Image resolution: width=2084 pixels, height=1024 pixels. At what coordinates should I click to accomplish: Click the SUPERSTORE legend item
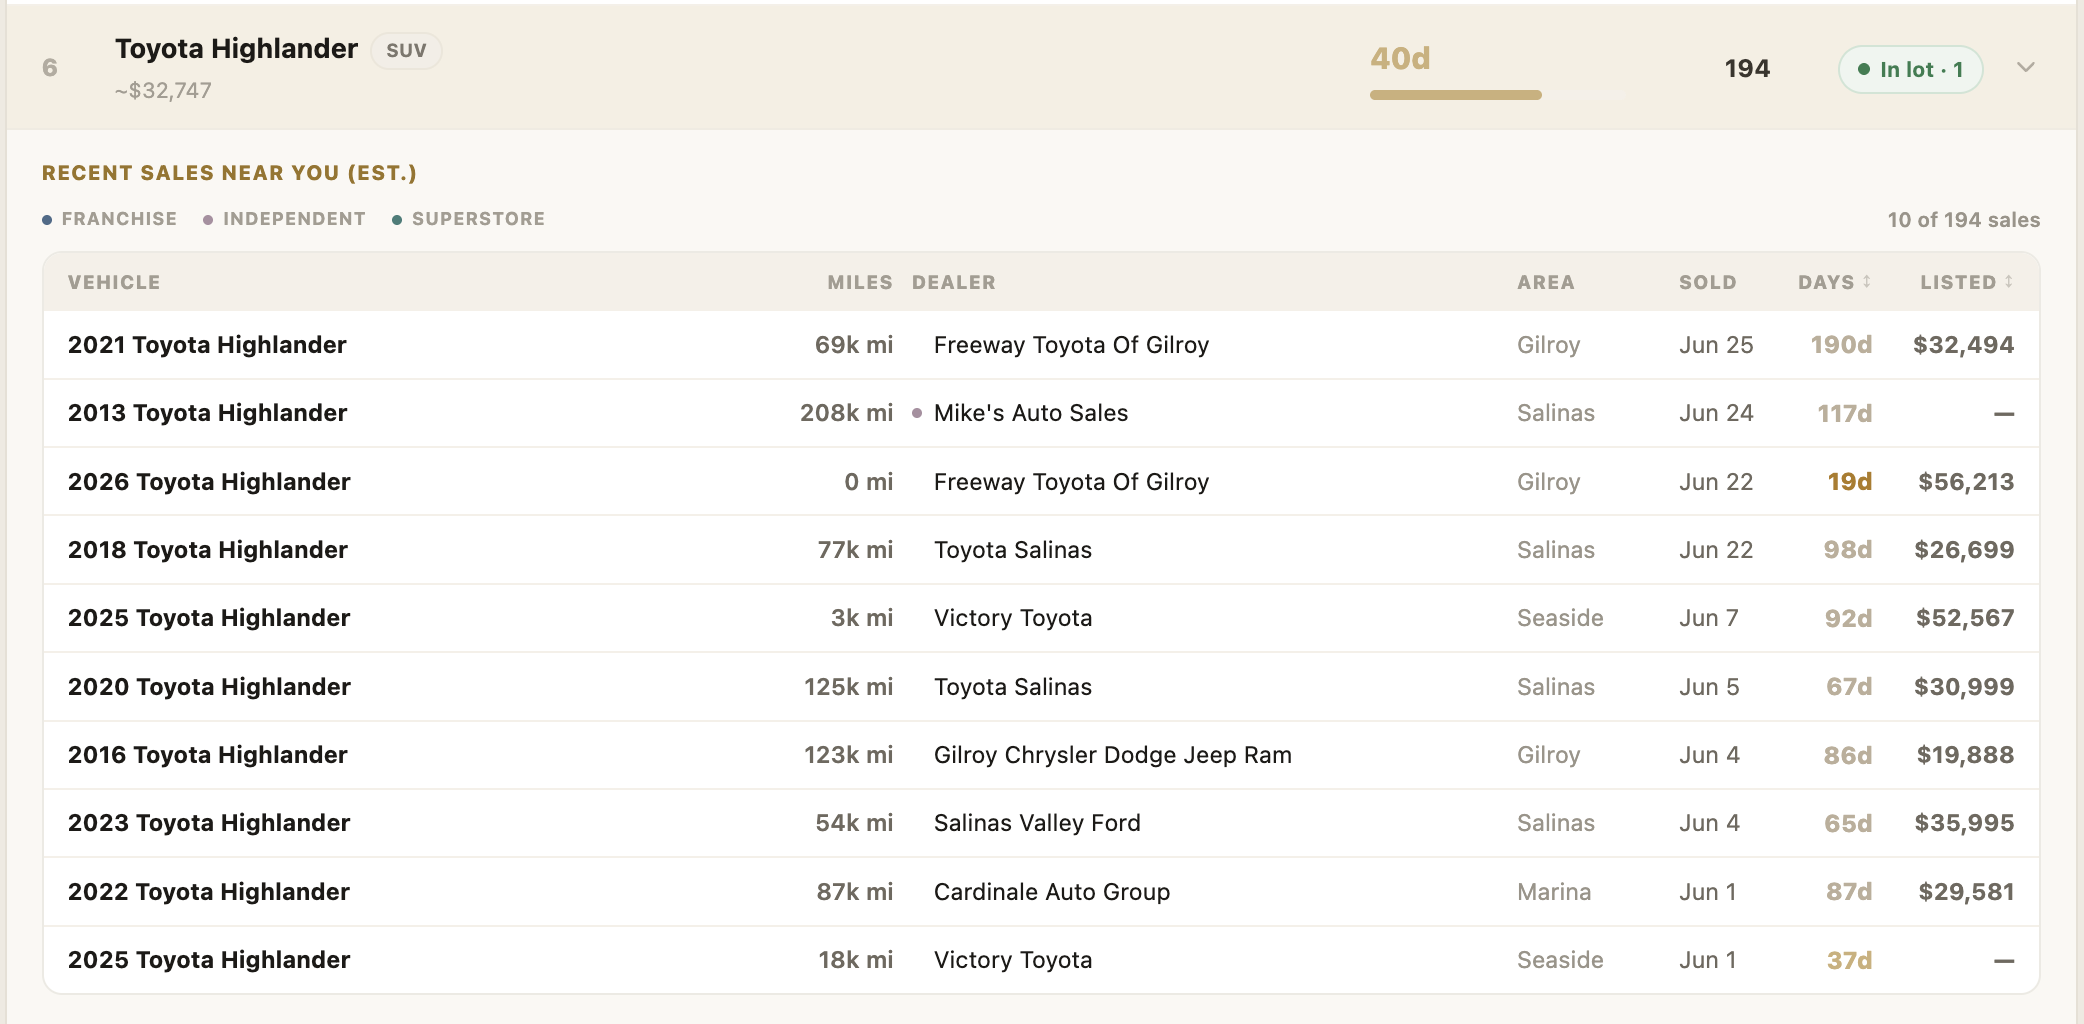pyautogui.click(x=469, y=219)
